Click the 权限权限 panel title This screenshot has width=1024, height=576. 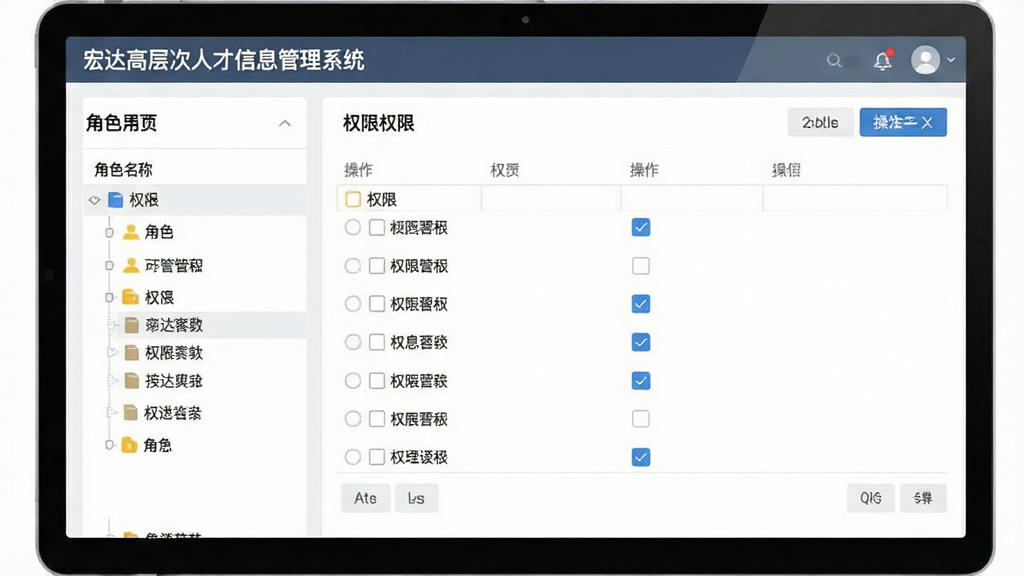379,123
